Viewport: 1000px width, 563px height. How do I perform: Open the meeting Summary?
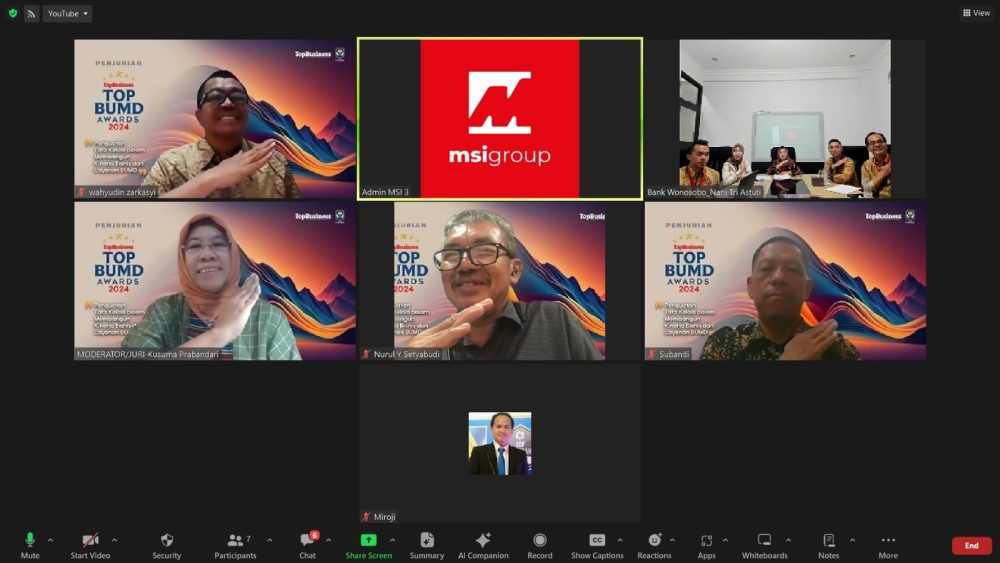tap(427, 545)
